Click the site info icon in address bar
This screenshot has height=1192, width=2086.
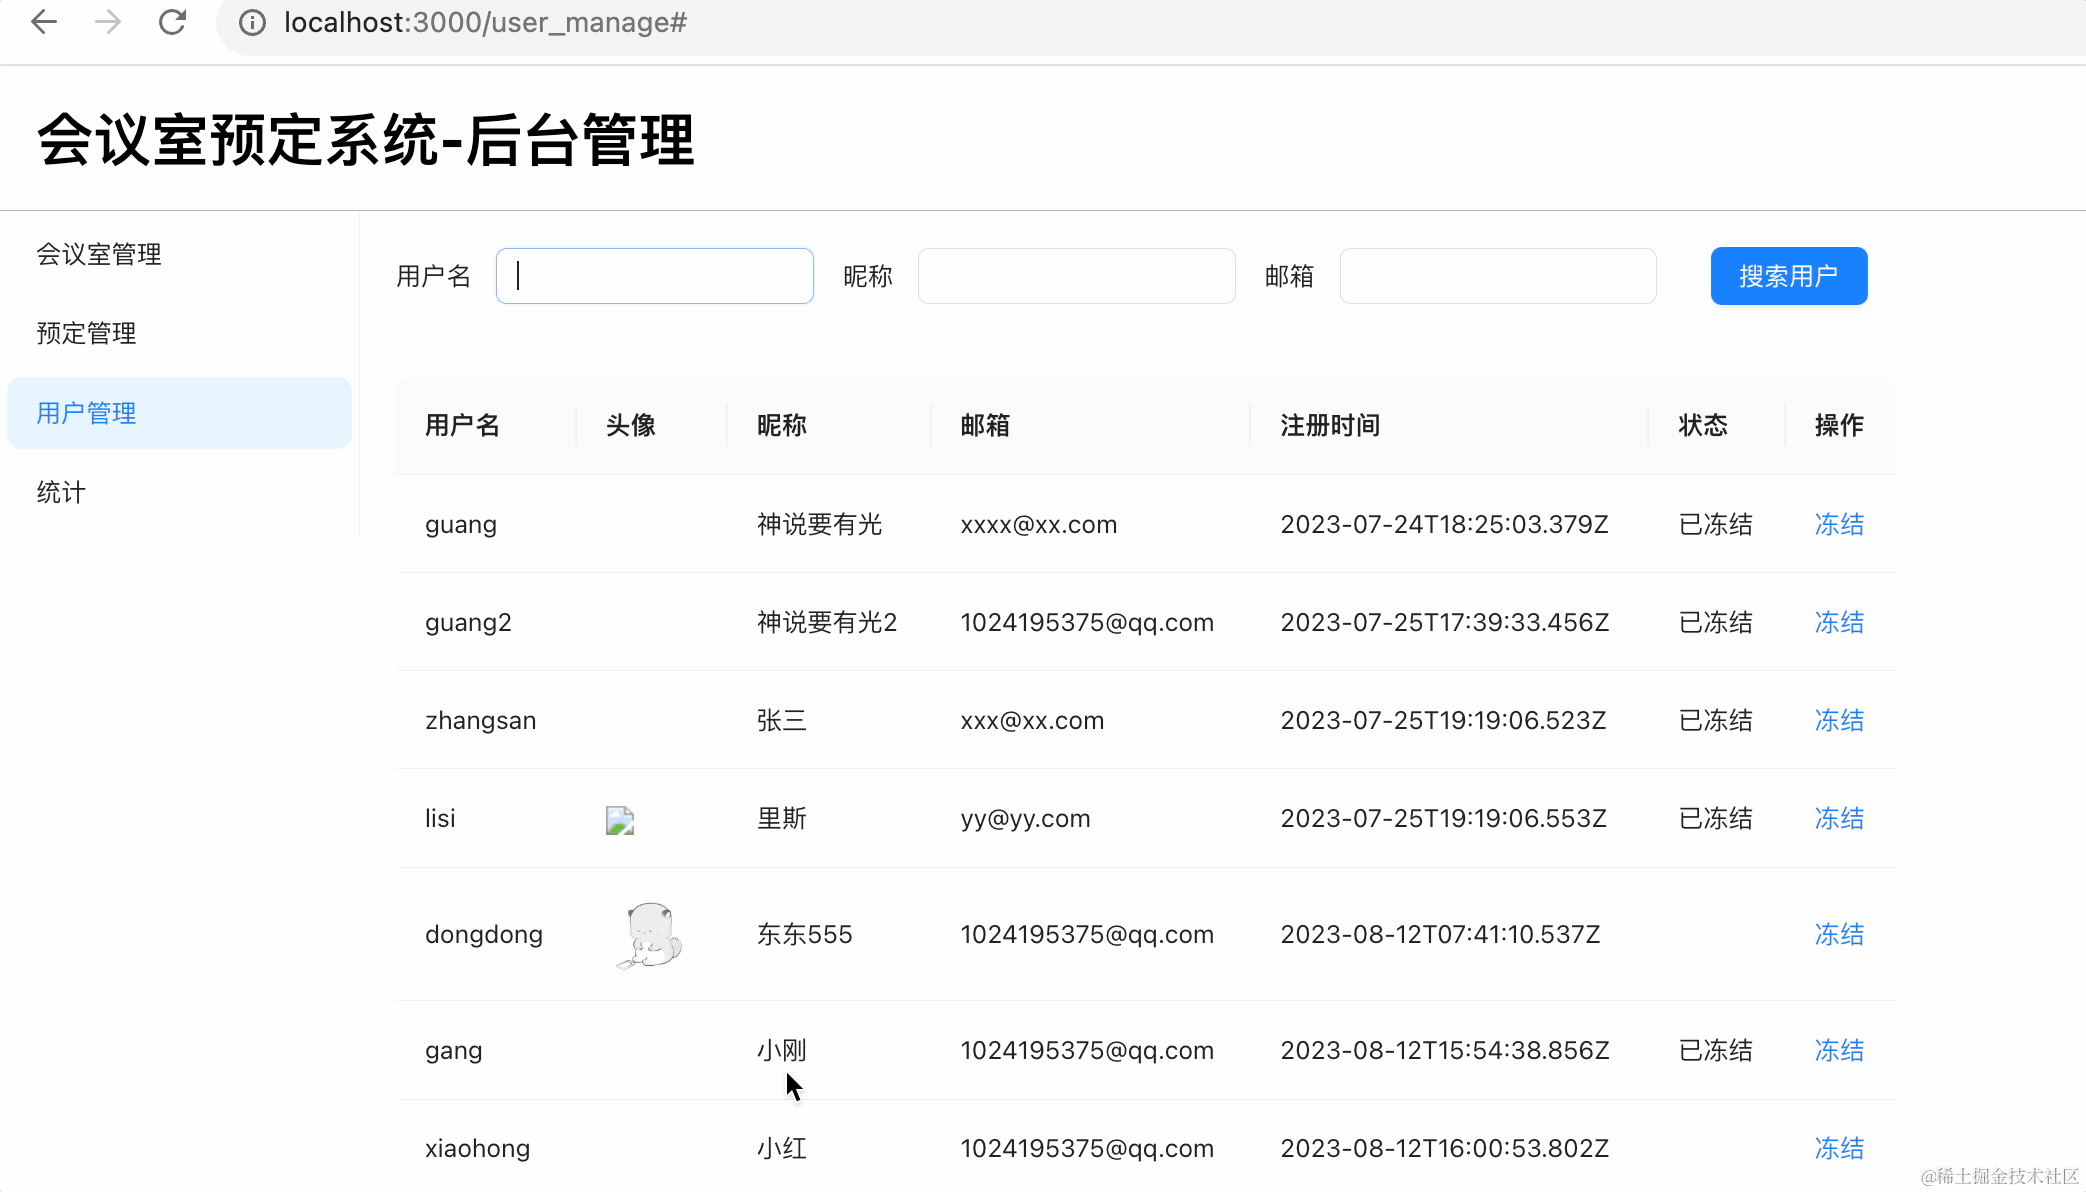252,23
